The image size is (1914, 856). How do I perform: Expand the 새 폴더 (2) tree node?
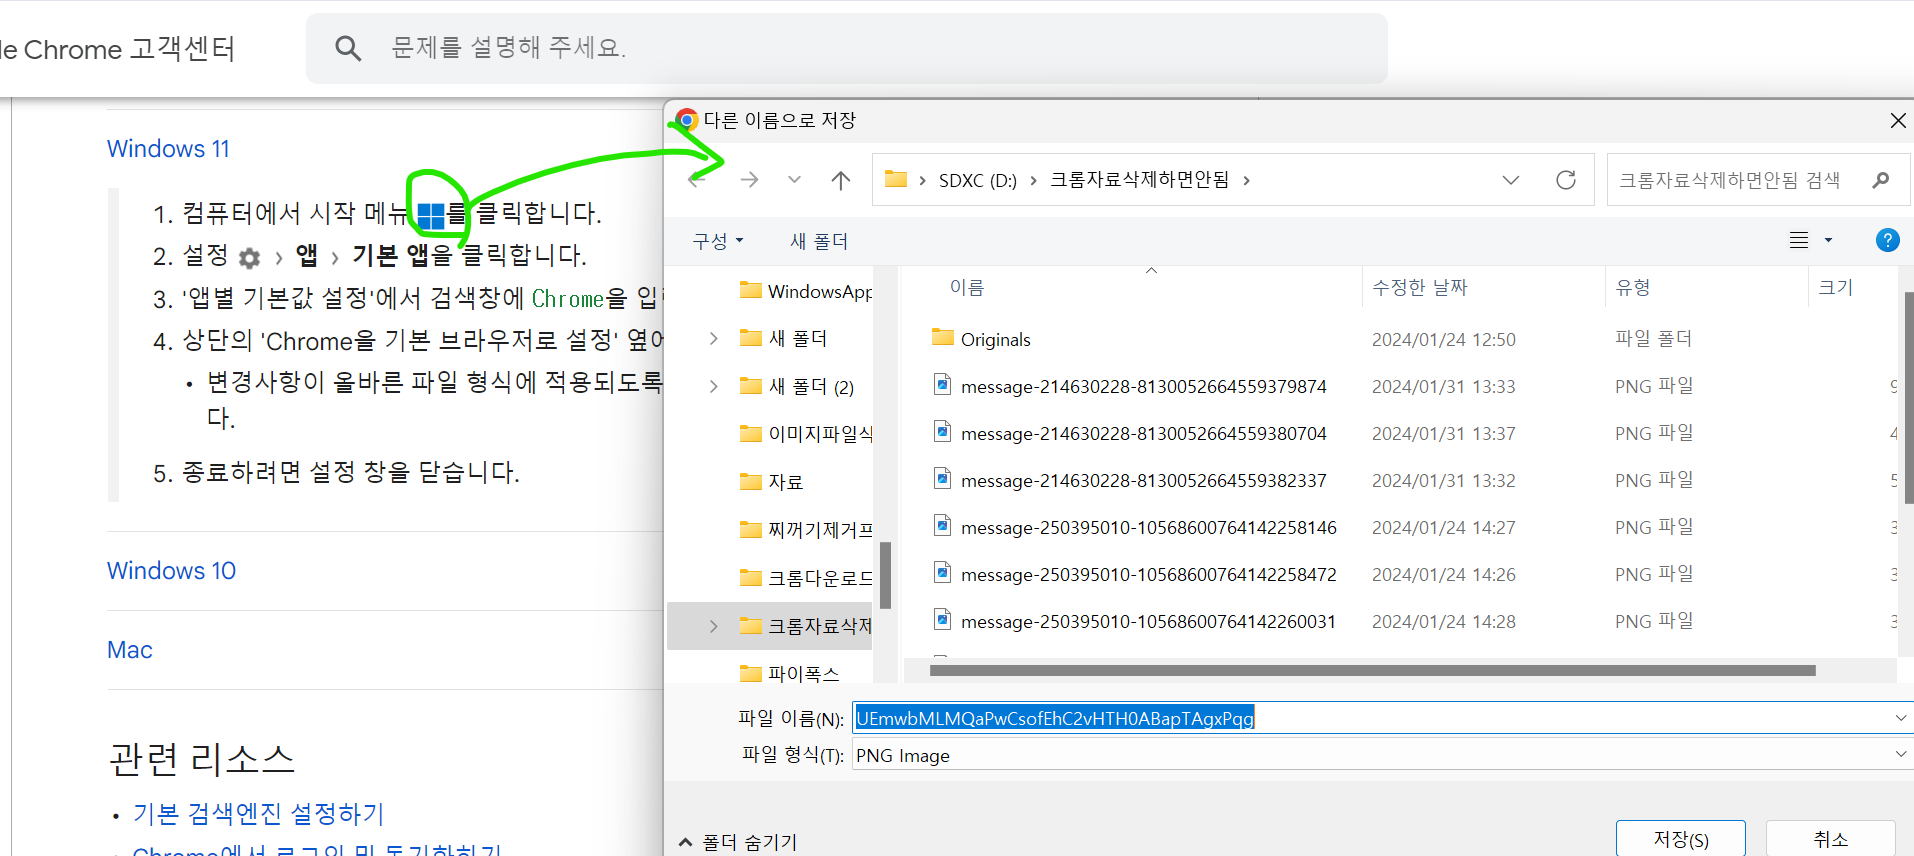[713, 386]
